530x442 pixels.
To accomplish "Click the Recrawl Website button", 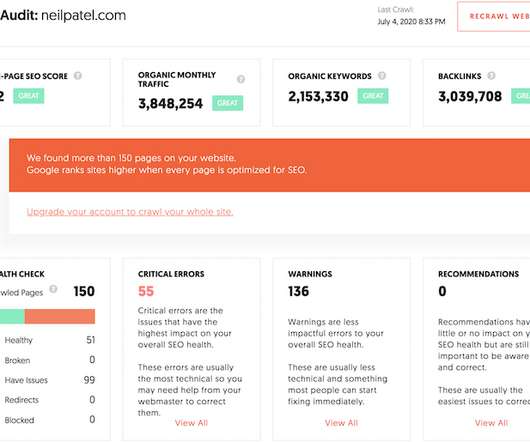I will 494,17.
